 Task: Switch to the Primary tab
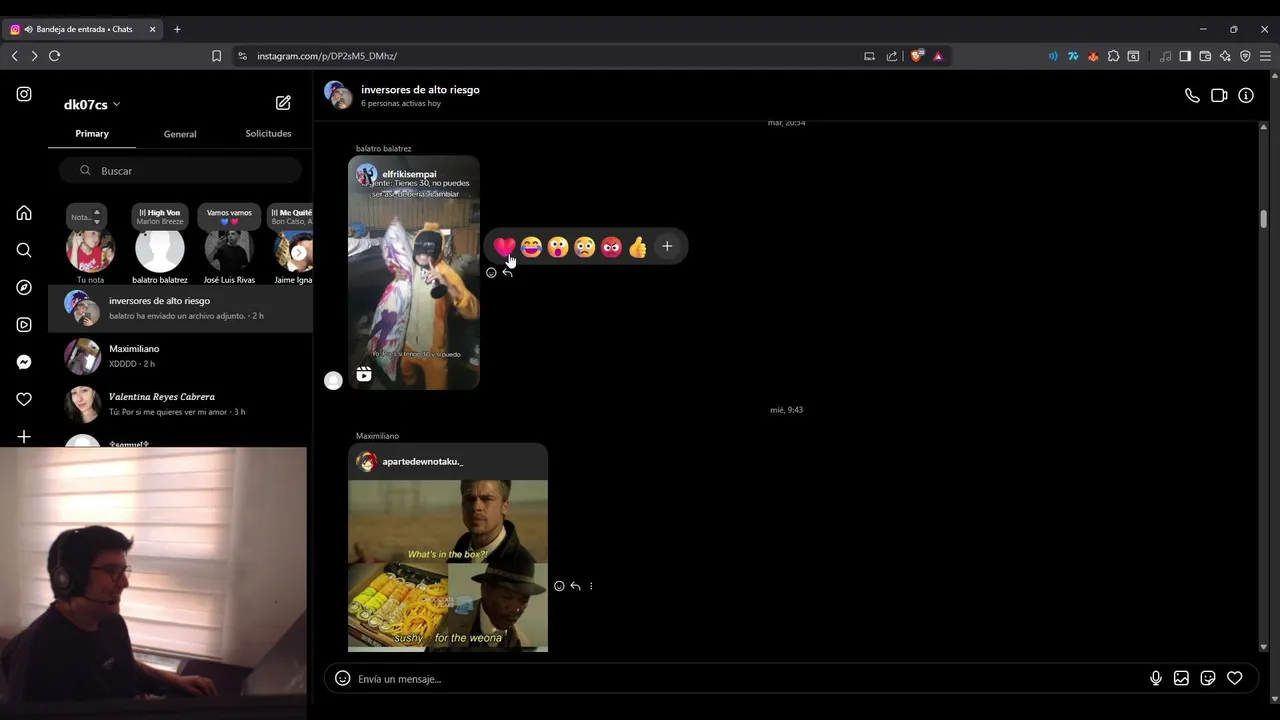(92, 133)
